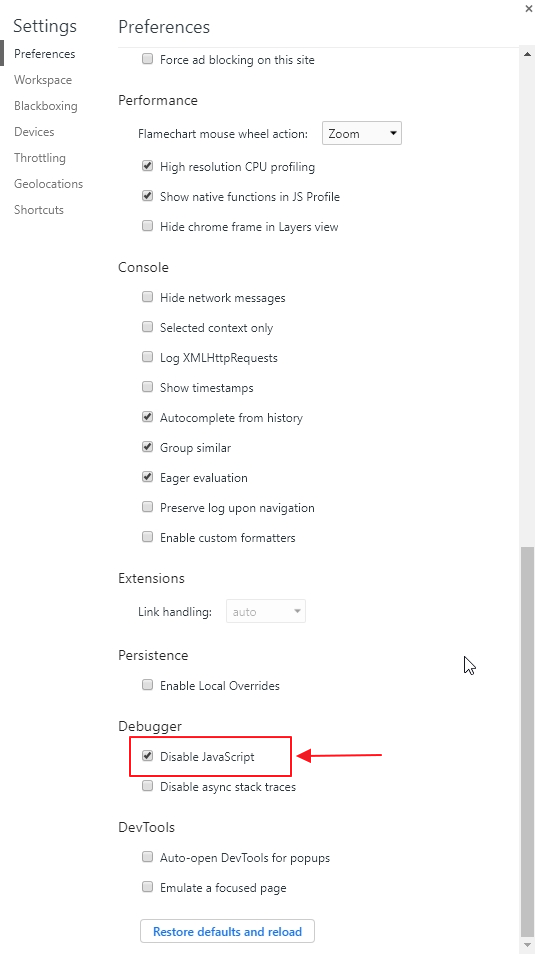535x954 pixels.
Task: Select the Throttling settings tab
Action: (x=40, y=158)
